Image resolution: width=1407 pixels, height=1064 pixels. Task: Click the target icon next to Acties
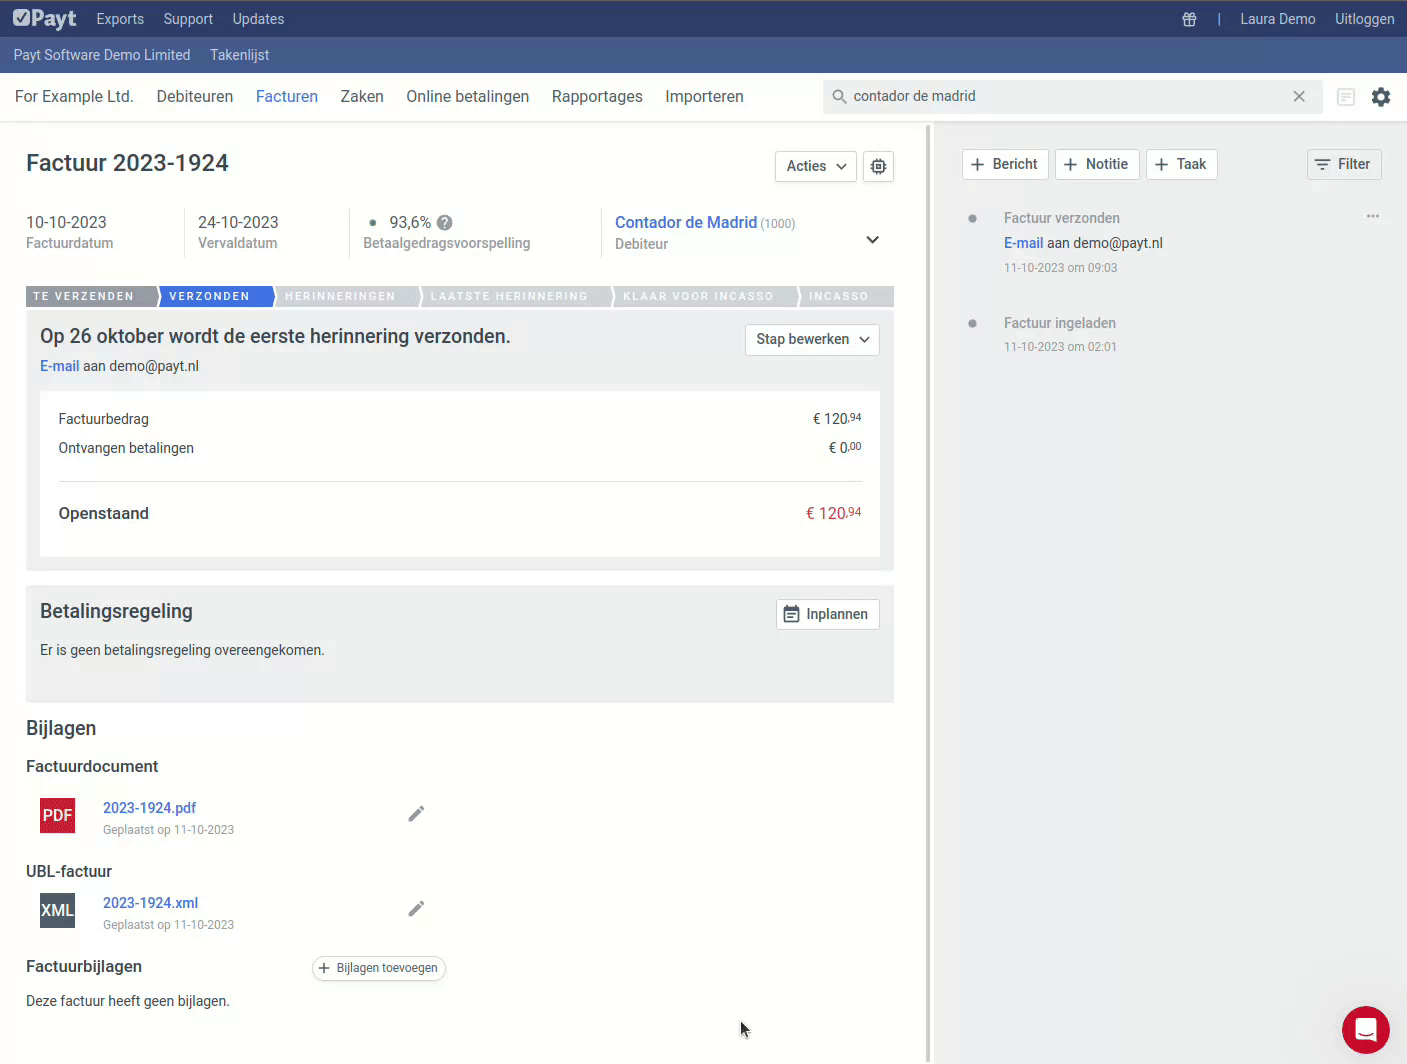pos(878,167)
